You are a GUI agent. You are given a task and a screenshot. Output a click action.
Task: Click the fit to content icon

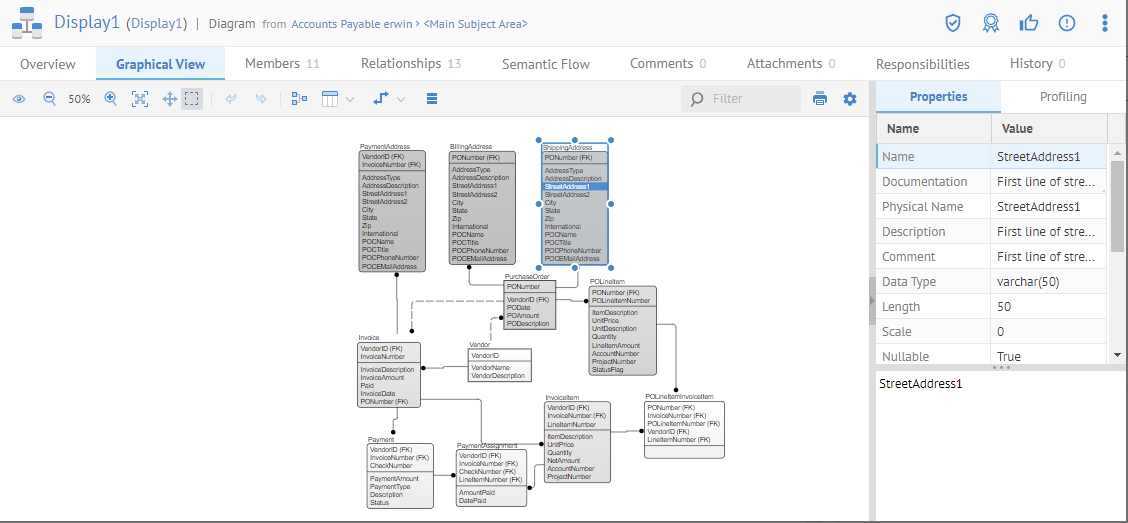point(140,99)
